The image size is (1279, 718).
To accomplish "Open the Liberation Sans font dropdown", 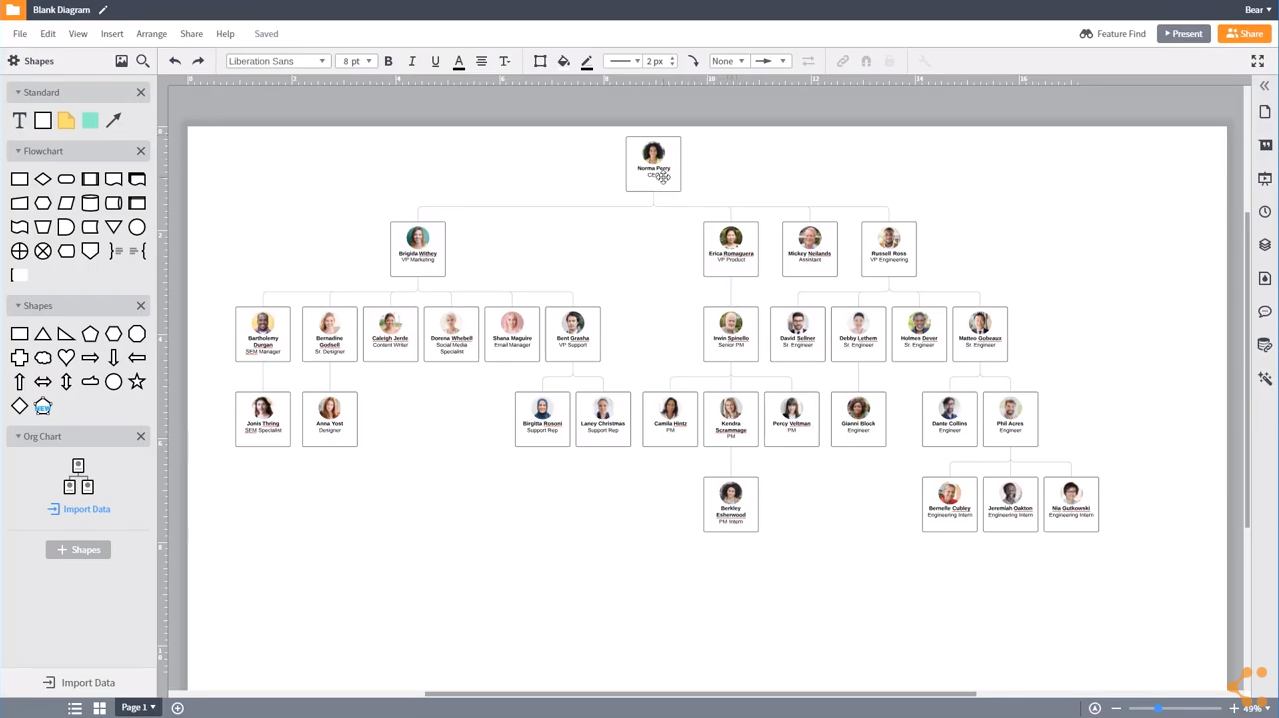I will point(277,61).
